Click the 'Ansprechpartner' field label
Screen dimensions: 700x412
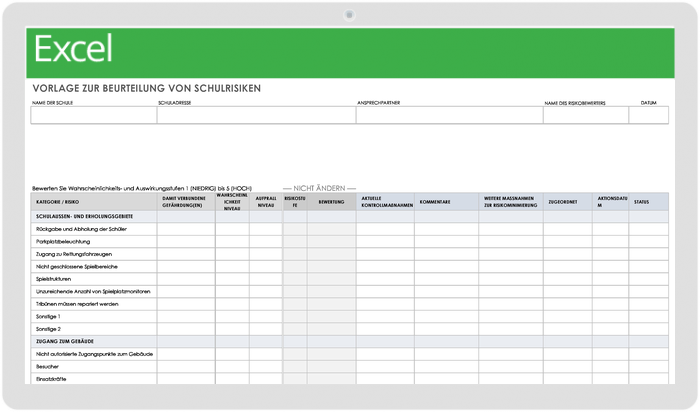click(x=379, y=103)
